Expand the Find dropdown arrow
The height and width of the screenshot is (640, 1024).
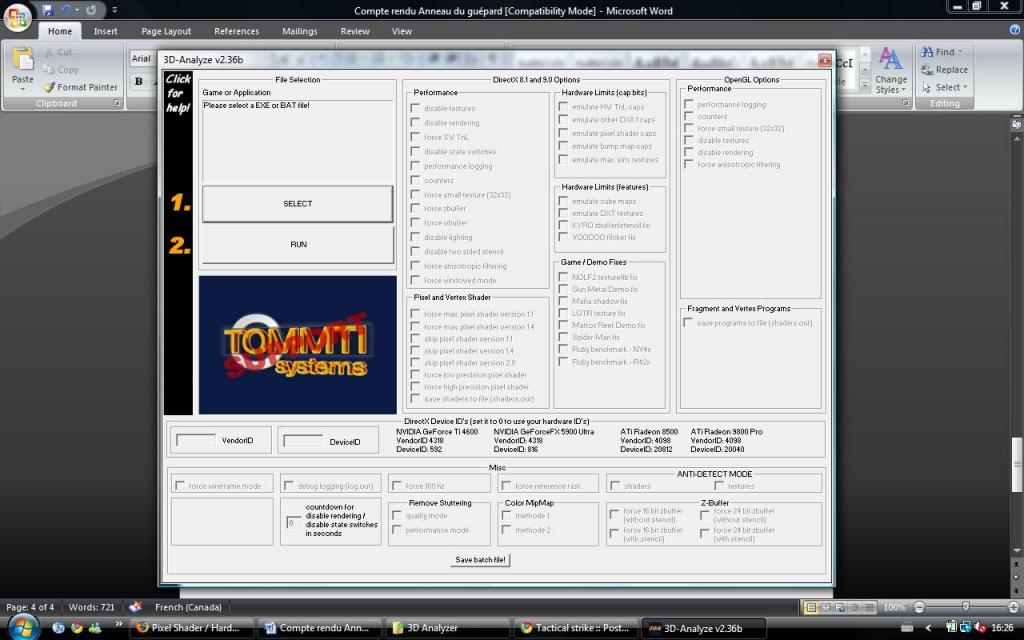960,52
